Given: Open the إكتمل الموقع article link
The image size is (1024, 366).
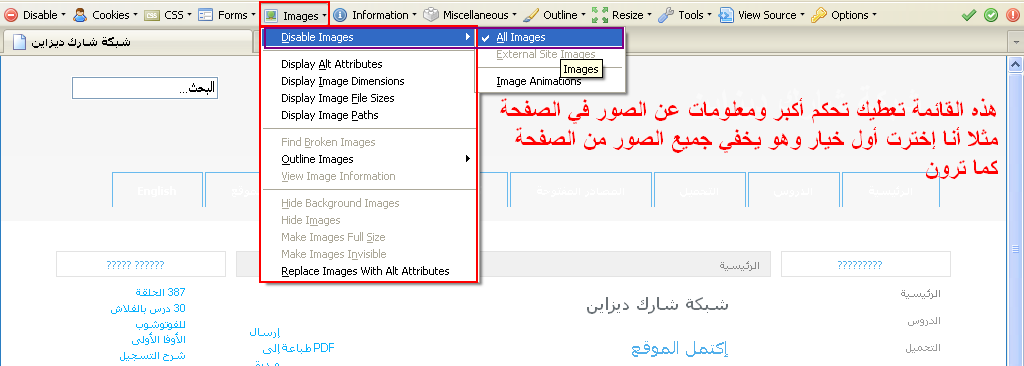Looking at the screenshot, I should point(680,348).
